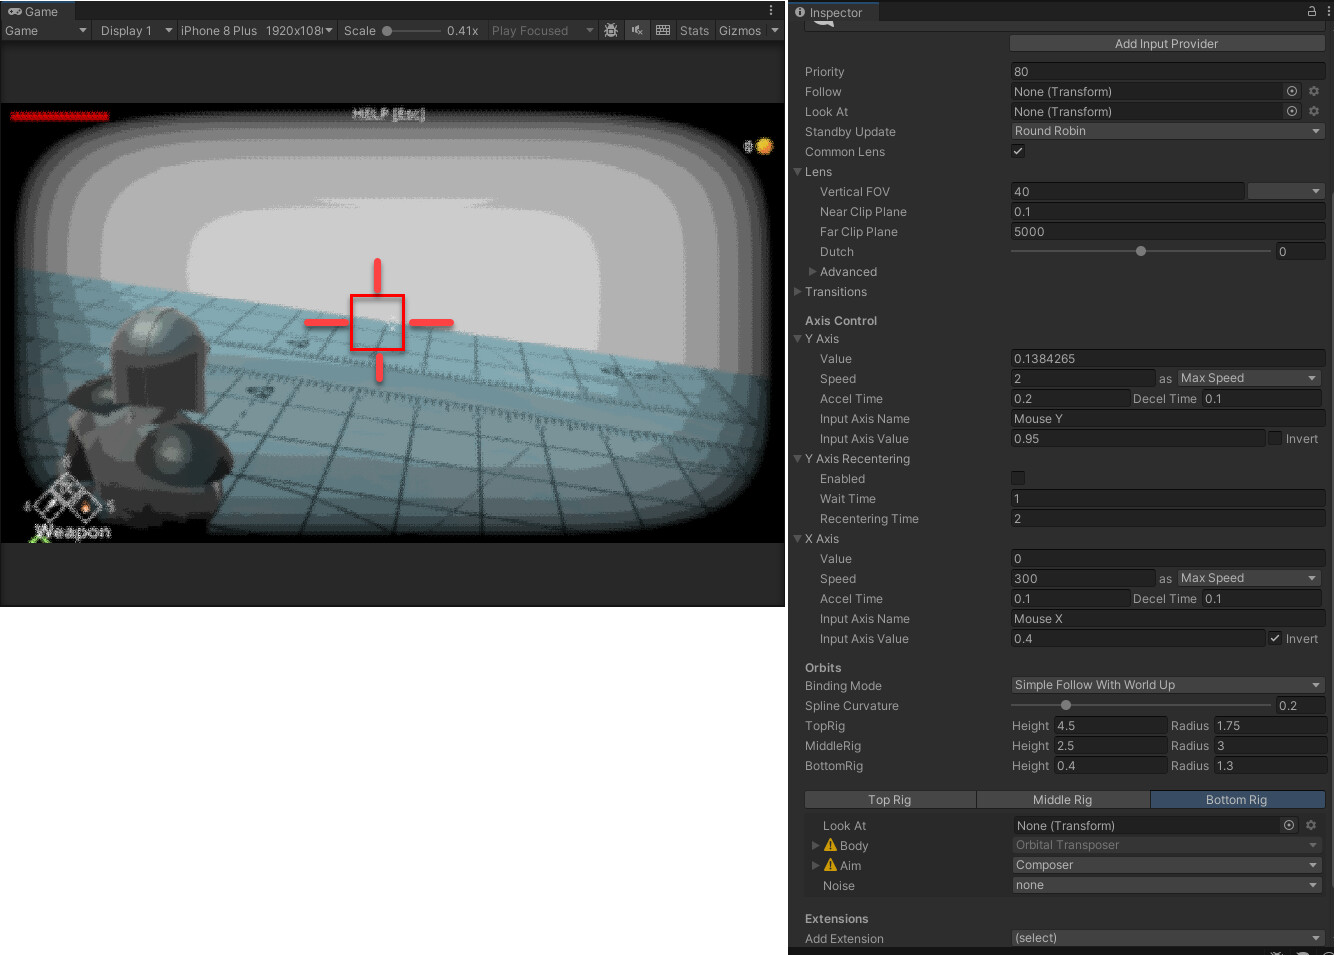The image size is (1337, 955).
Task: Click the keyboard icon in Game view toolbar
Action: [663, 30]
